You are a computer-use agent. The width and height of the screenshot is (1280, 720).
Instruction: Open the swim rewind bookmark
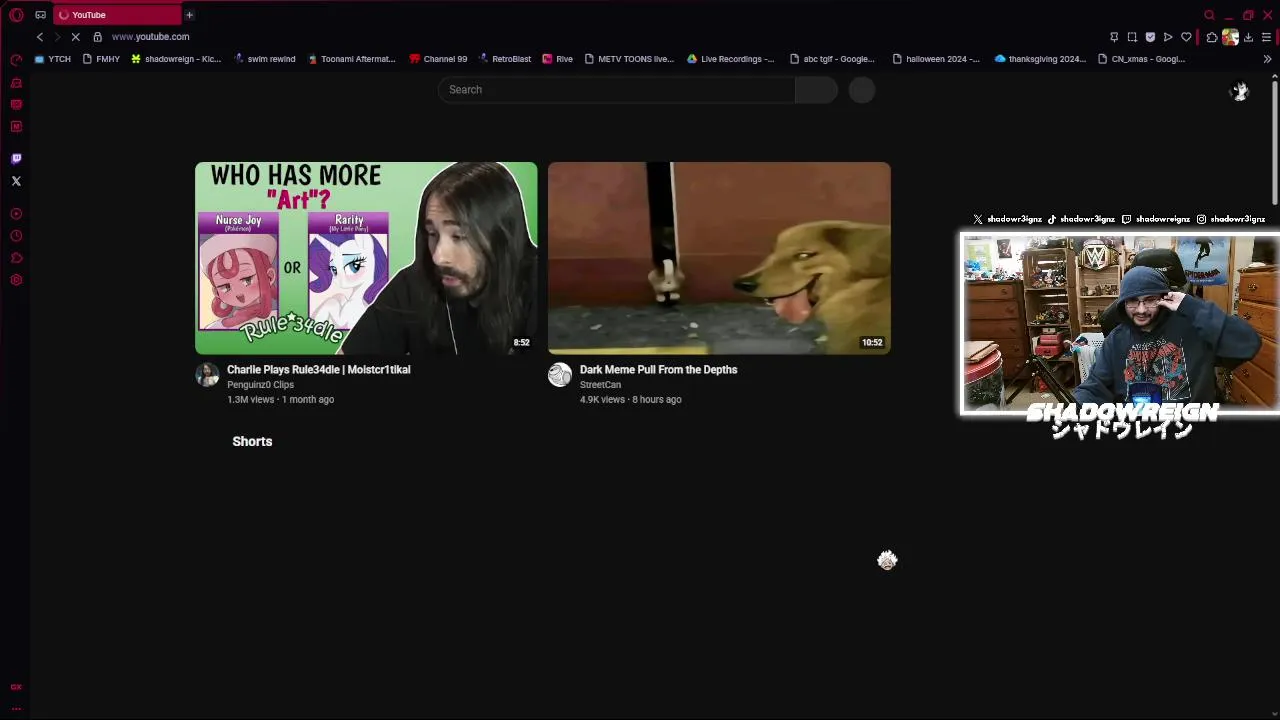pyautogui.click(x=264, y=59)
